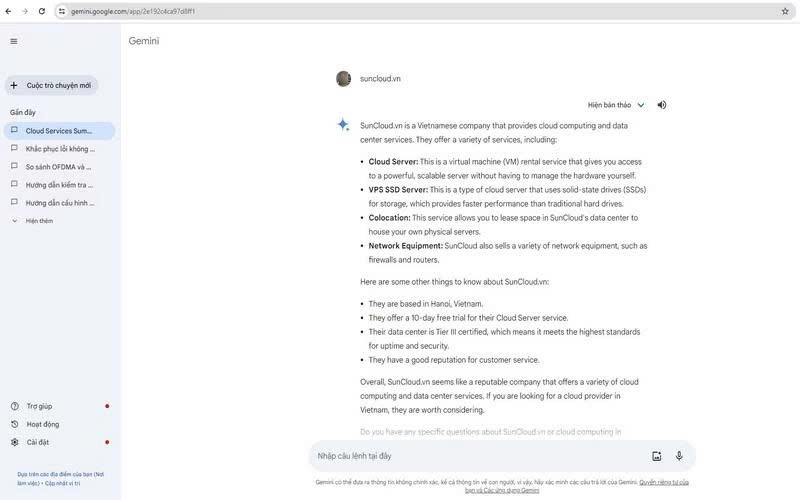The height and width of the screenshot is (500, 800).
Task: Open the hamburger main menu
Action: point(14,41)
